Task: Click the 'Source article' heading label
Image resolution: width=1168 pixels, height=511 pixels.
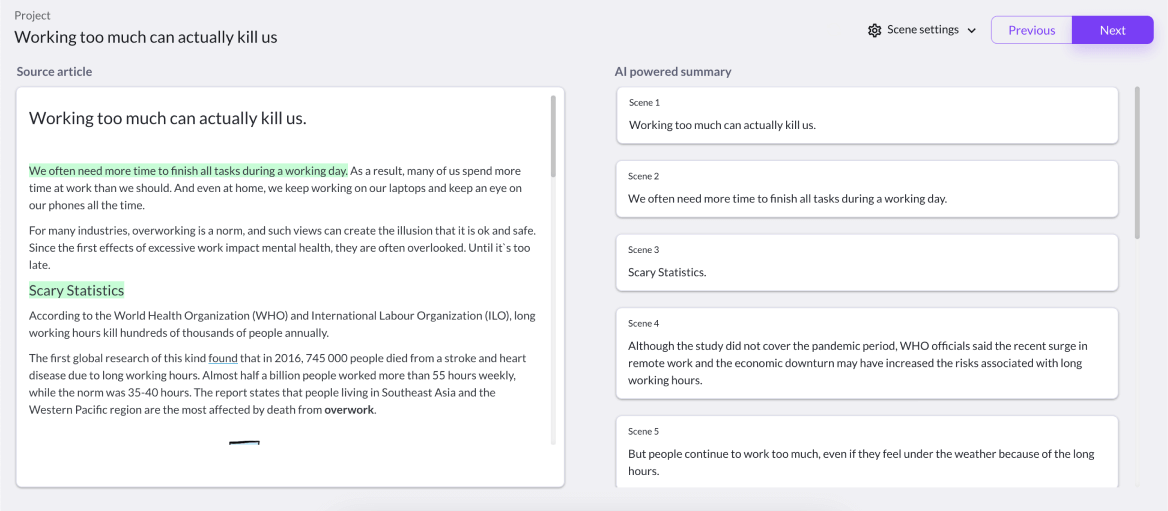Action: [x=54, y=72]
